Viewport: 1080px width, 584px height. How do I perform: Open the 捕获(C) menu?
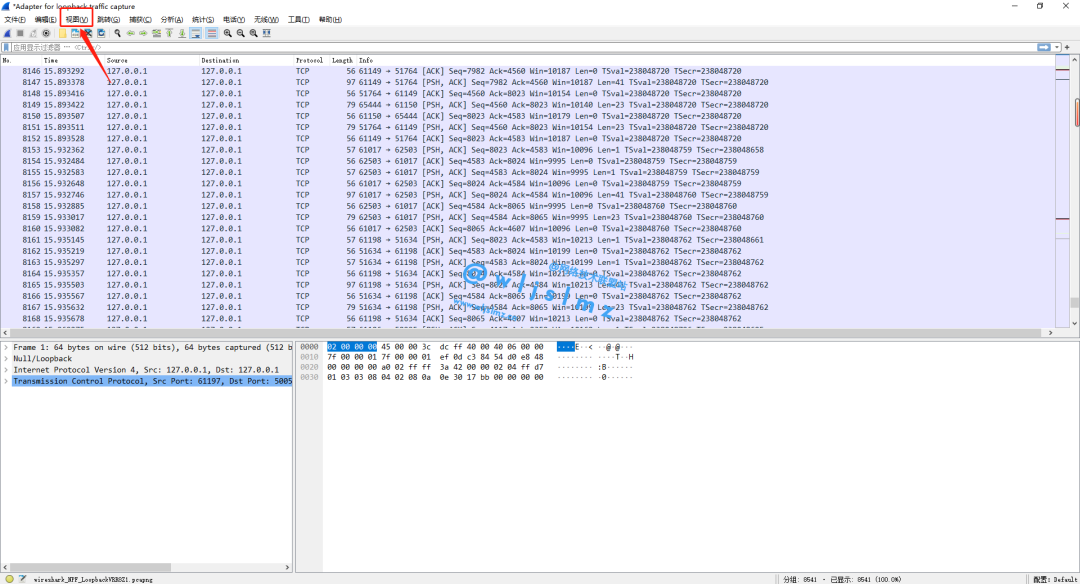[140, 19]
